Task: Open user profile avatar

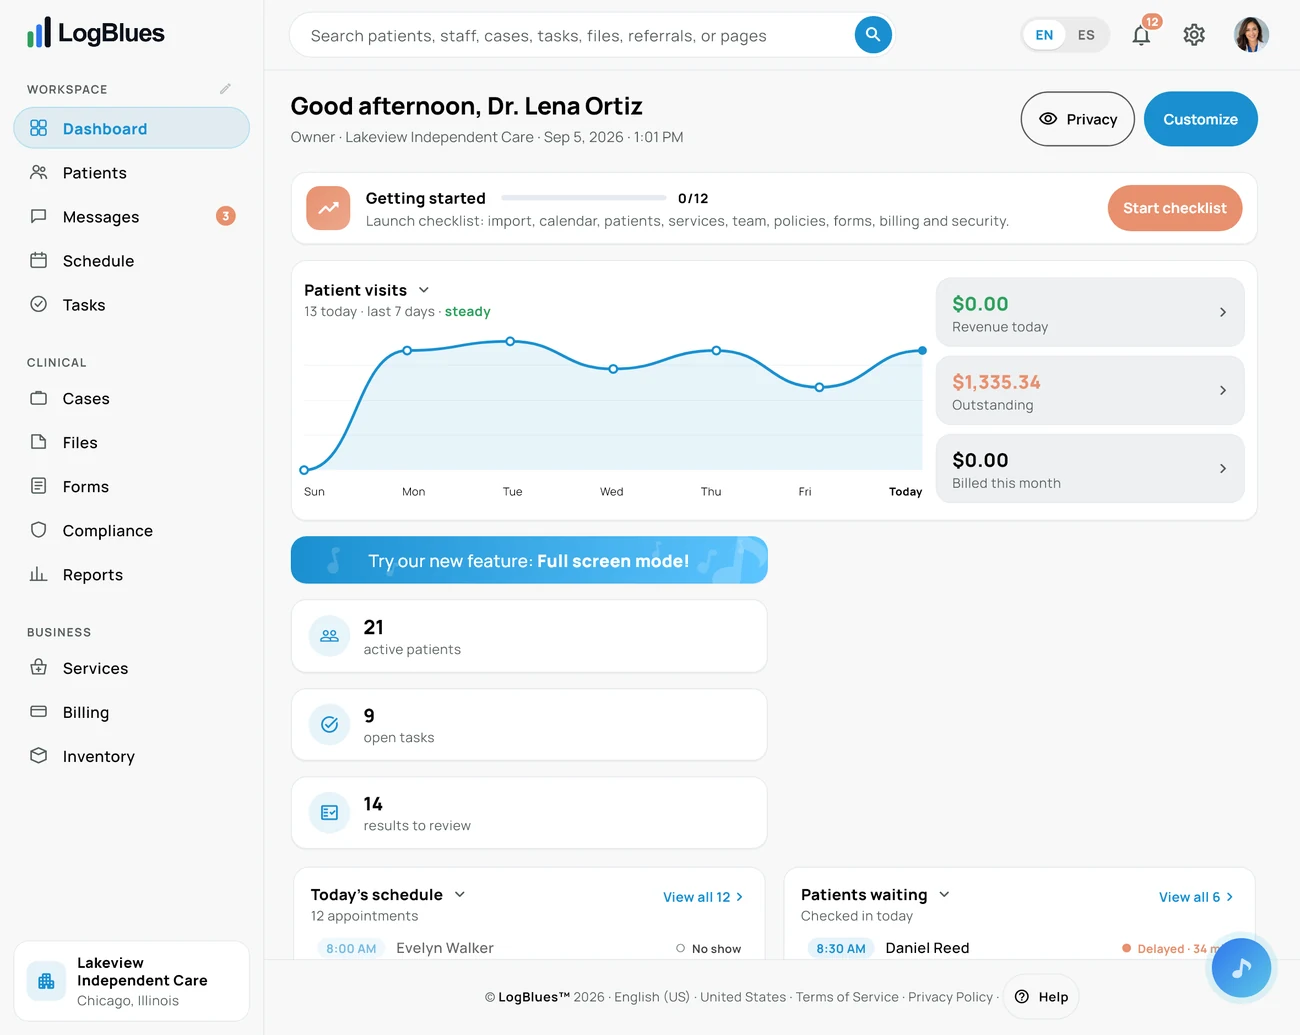Action: 1251,35
